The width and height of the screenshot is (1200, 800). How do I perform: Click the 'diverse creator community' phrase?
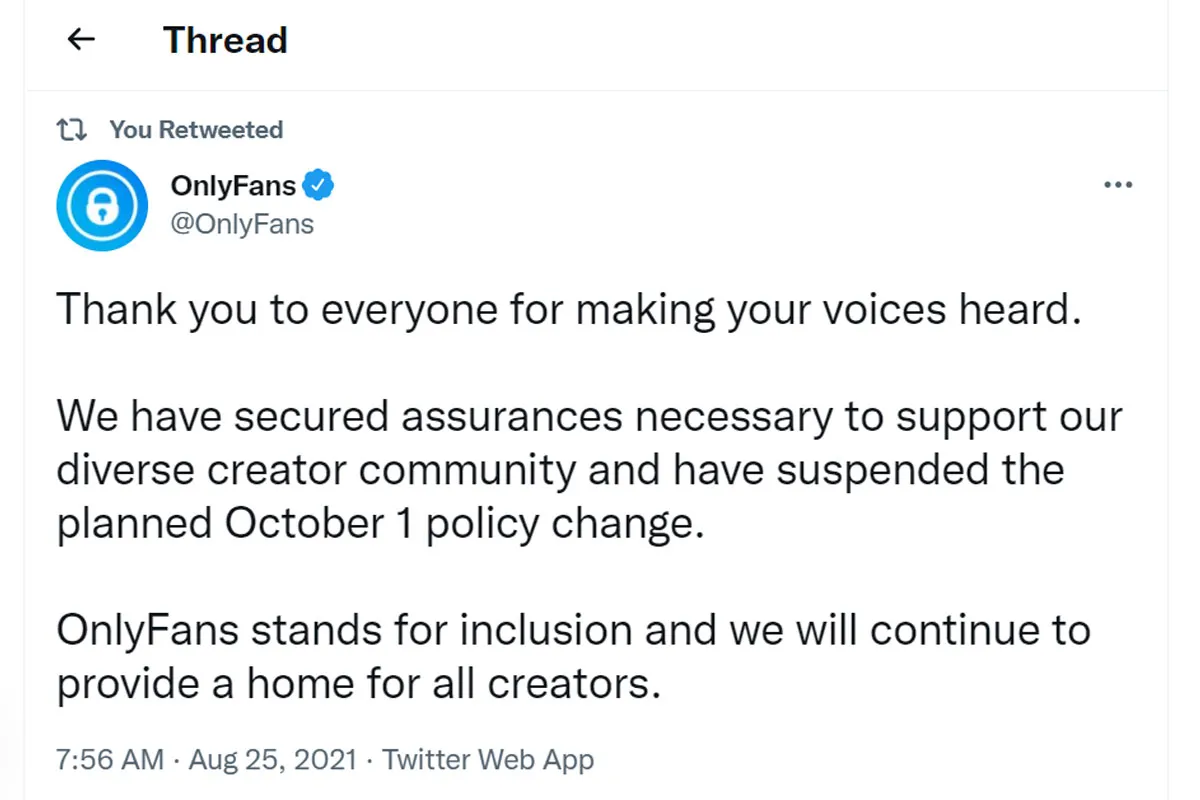316,471
